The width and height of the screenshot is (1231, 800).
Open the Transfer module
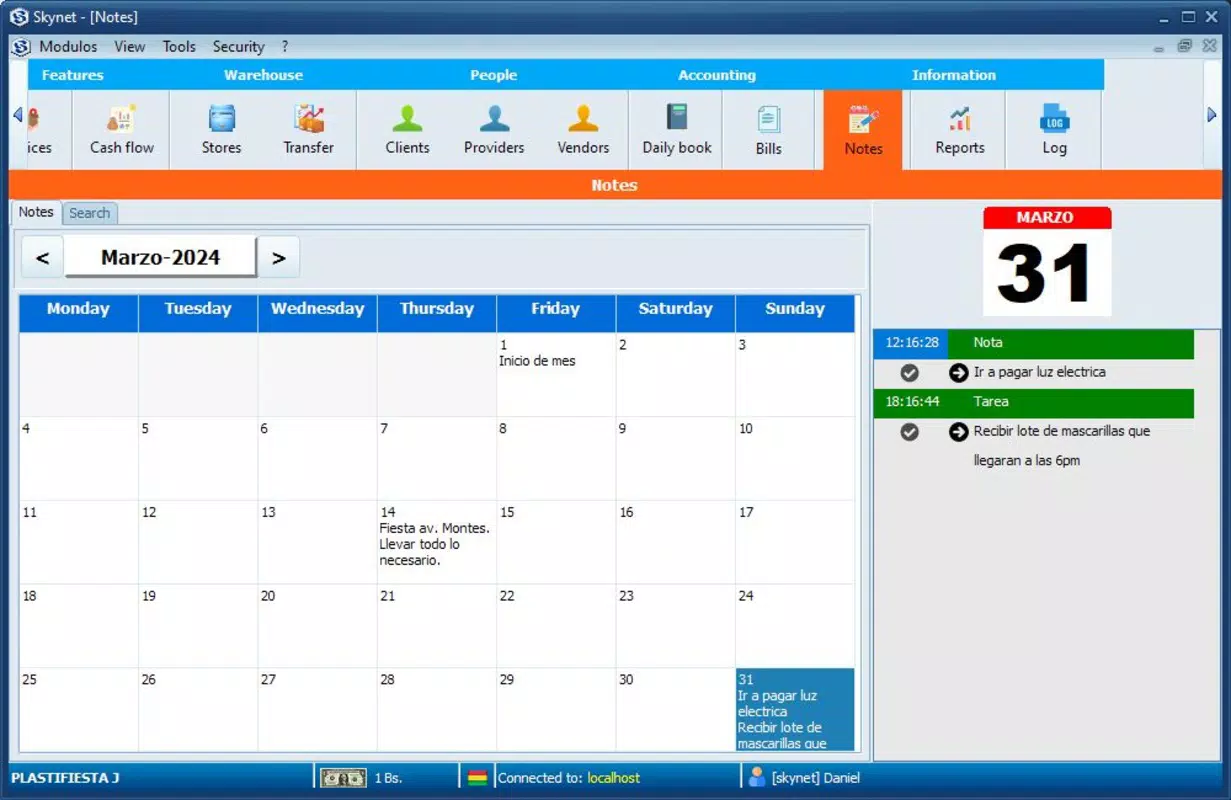point(308,130)
